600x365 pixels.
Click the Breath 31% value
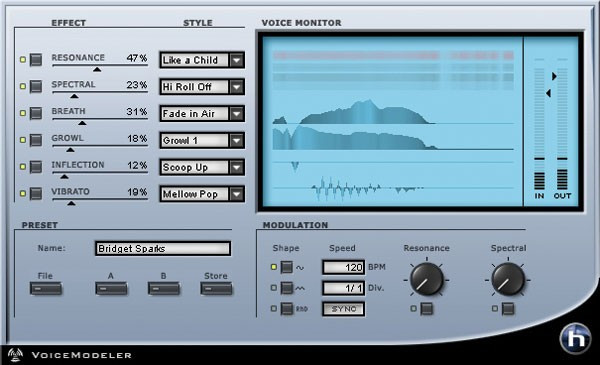[x=137, y=112]
